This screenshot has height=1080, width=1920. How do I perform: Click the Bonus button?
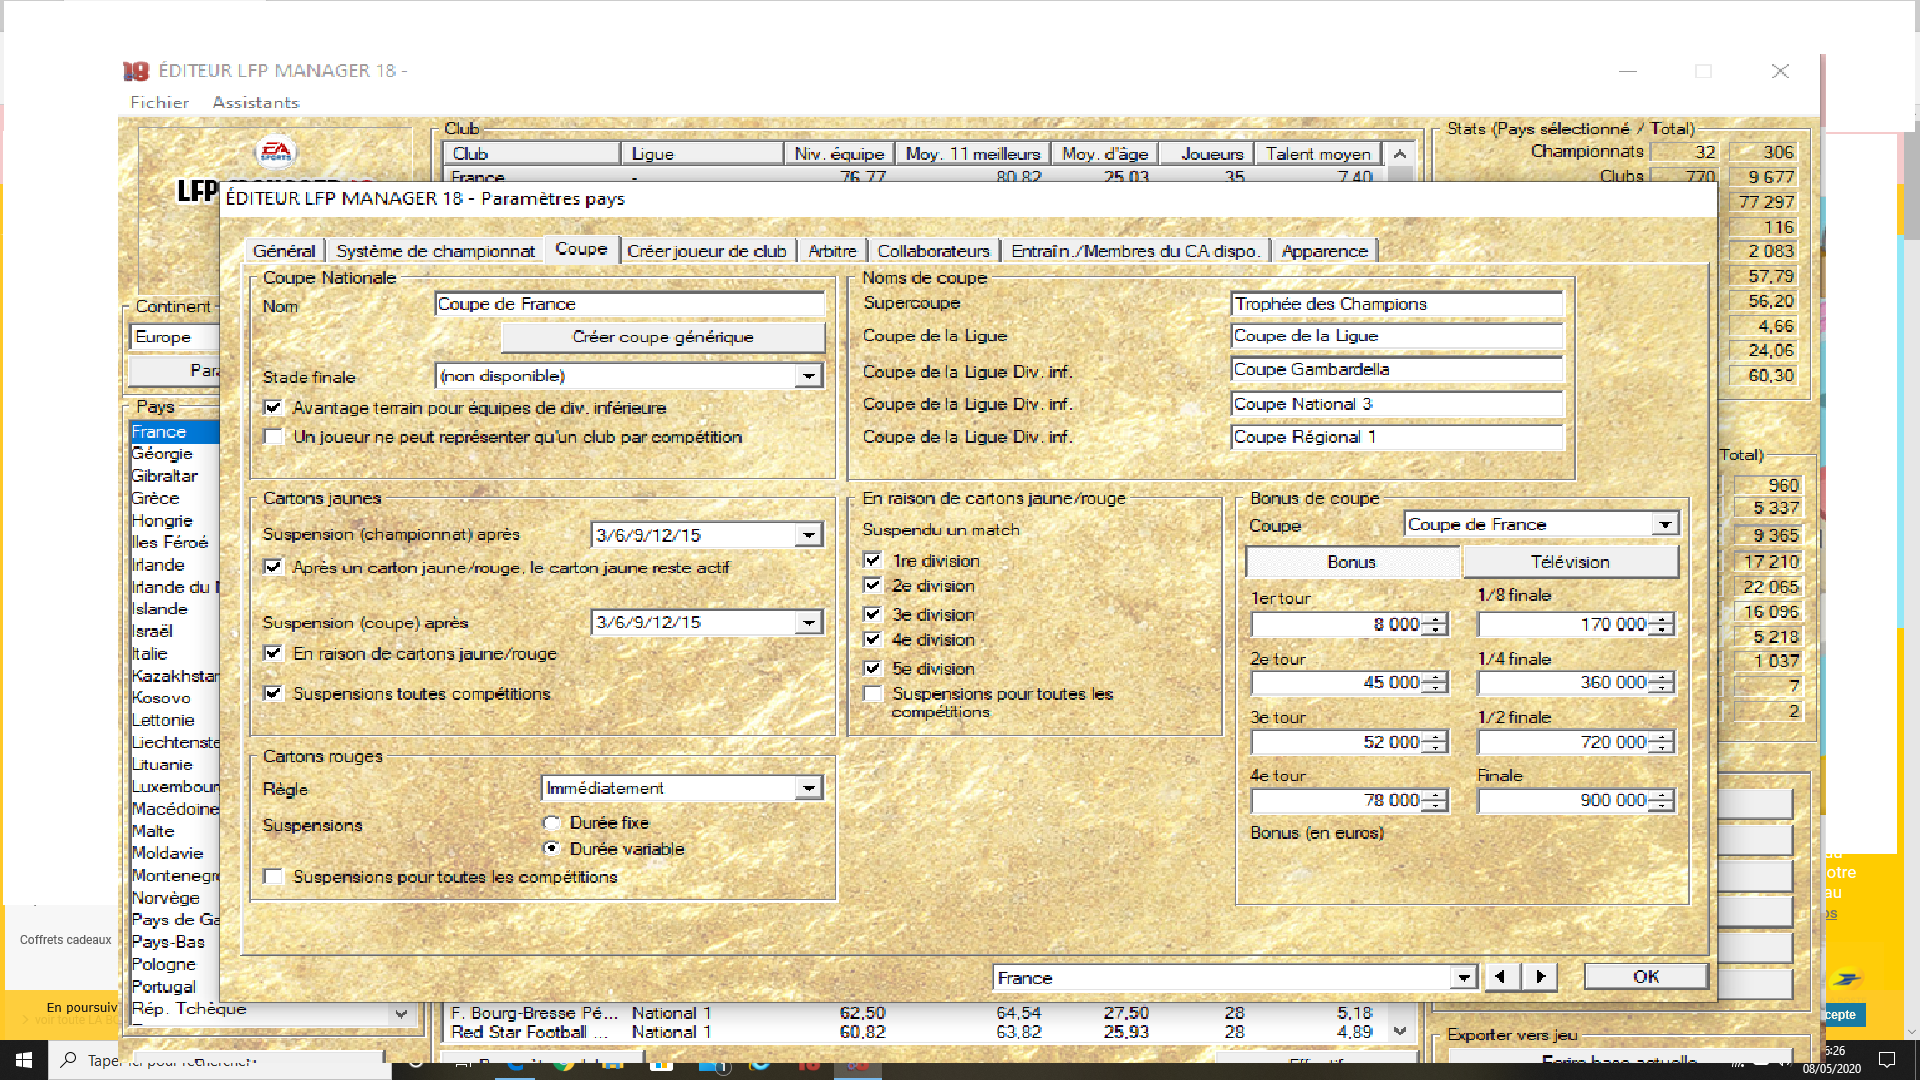pyautogui.click(x=1352, y=562)
